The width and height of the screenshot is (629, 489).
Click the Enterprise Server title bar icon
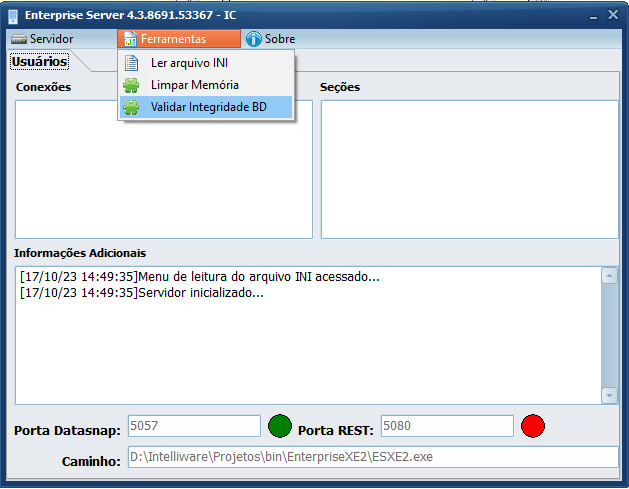[13, 15]
